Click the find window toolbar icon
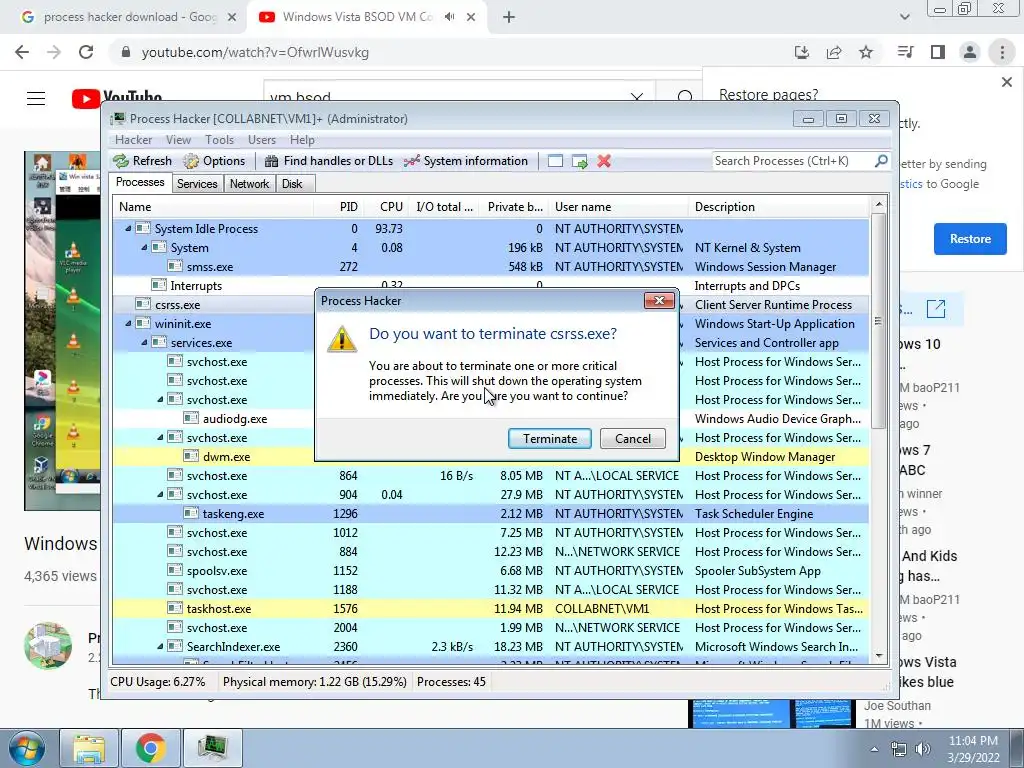 [555, 161]
